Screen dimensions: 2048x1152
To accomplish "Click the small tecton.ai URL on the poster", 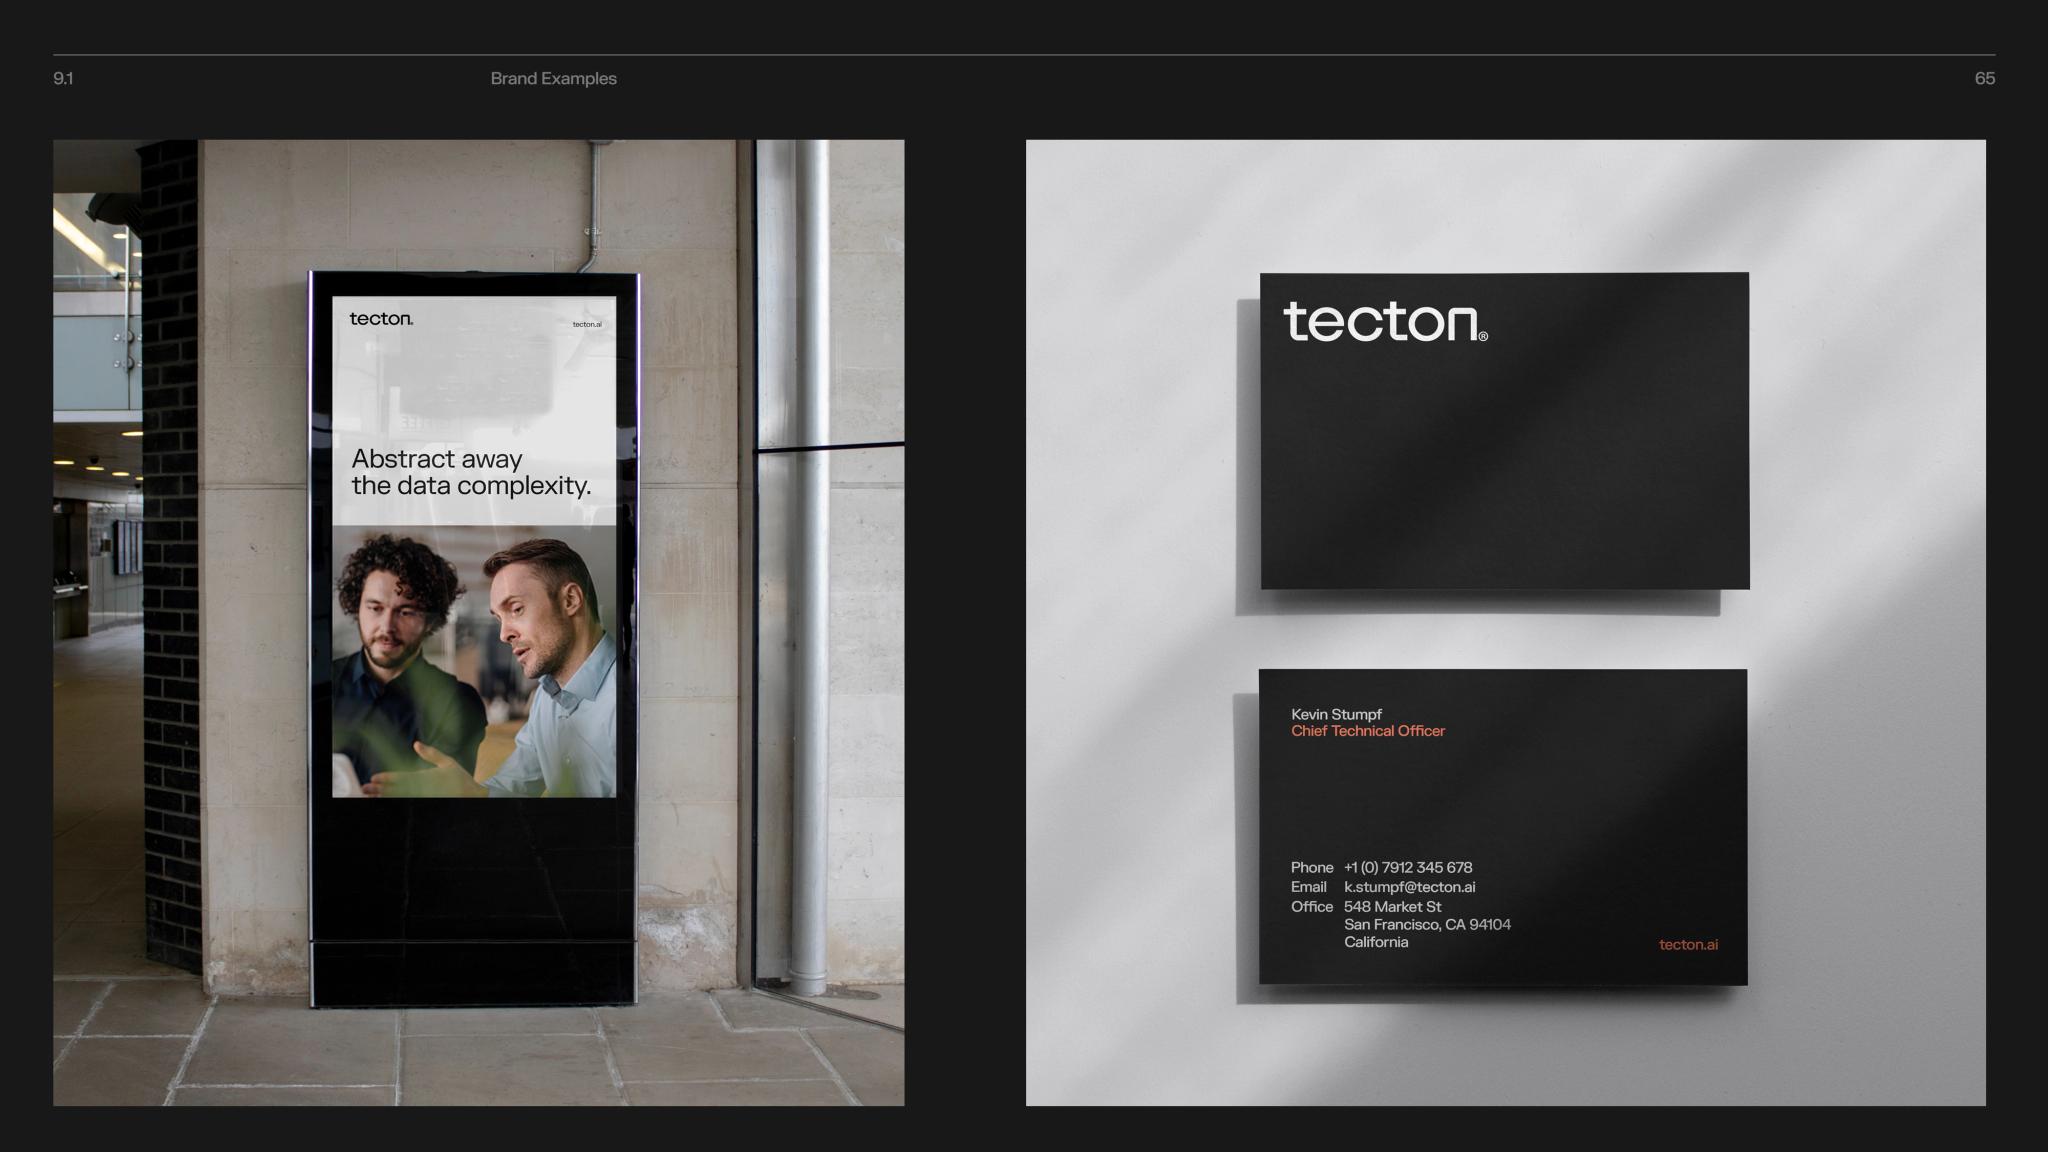I will point(587,324).
